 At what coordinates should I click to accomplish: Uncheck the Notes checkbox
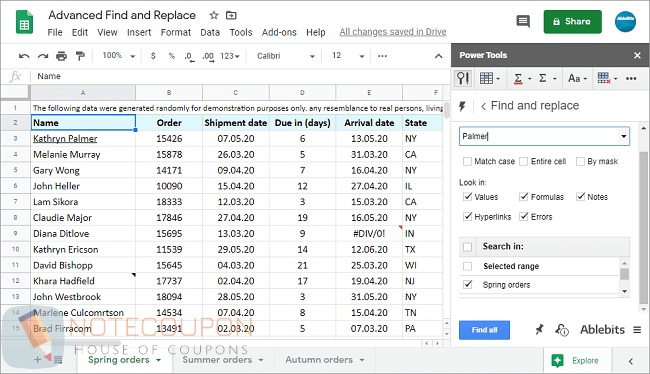pos(581,197)
